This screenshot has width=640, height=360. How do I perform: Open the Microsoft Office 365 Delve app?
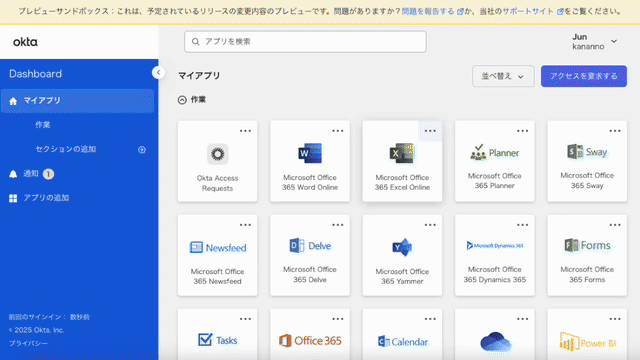[310, 255]
